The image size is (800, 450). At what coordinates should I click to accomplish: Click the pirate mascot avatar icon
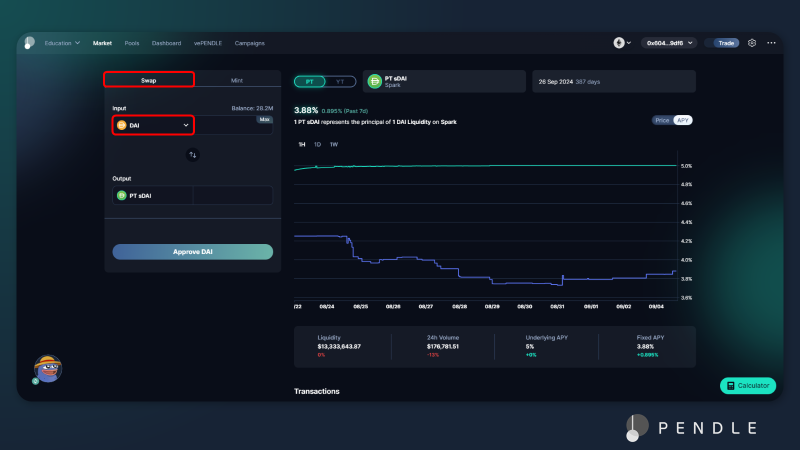(x=48, y=369)
